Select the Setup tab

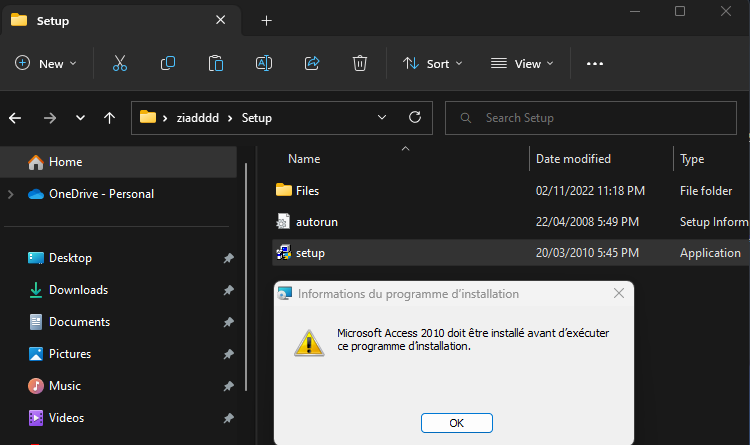121,21
